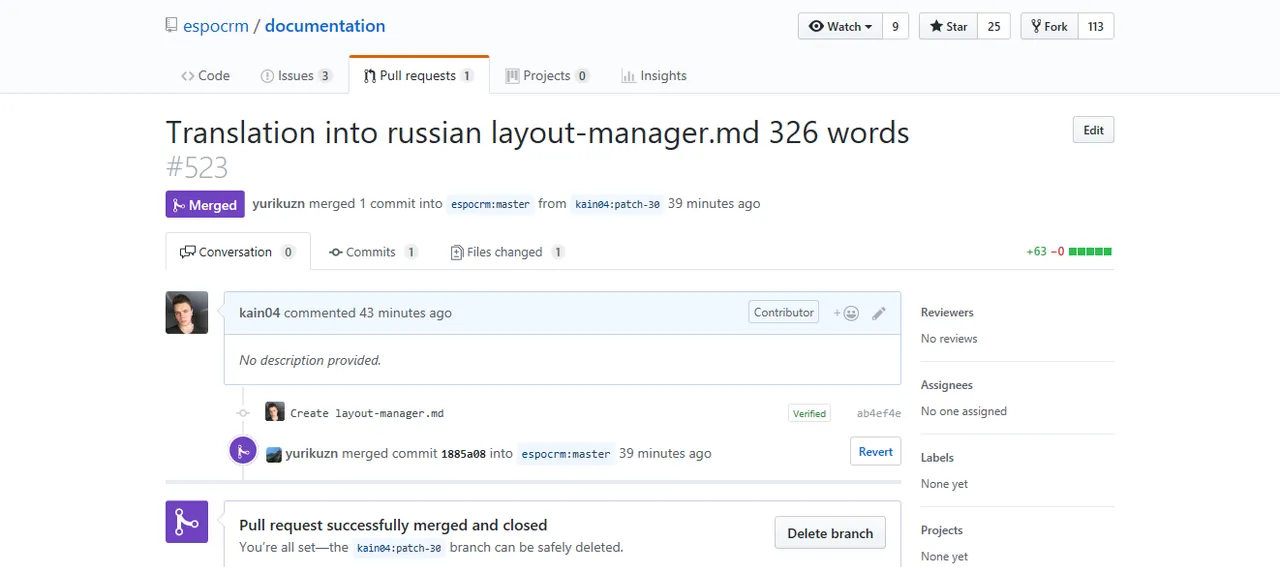The width and height of the screenshot is (1280, 567).
Task: Click the kain04:patch-30 label in the merged message
Action: pos(399,548)
